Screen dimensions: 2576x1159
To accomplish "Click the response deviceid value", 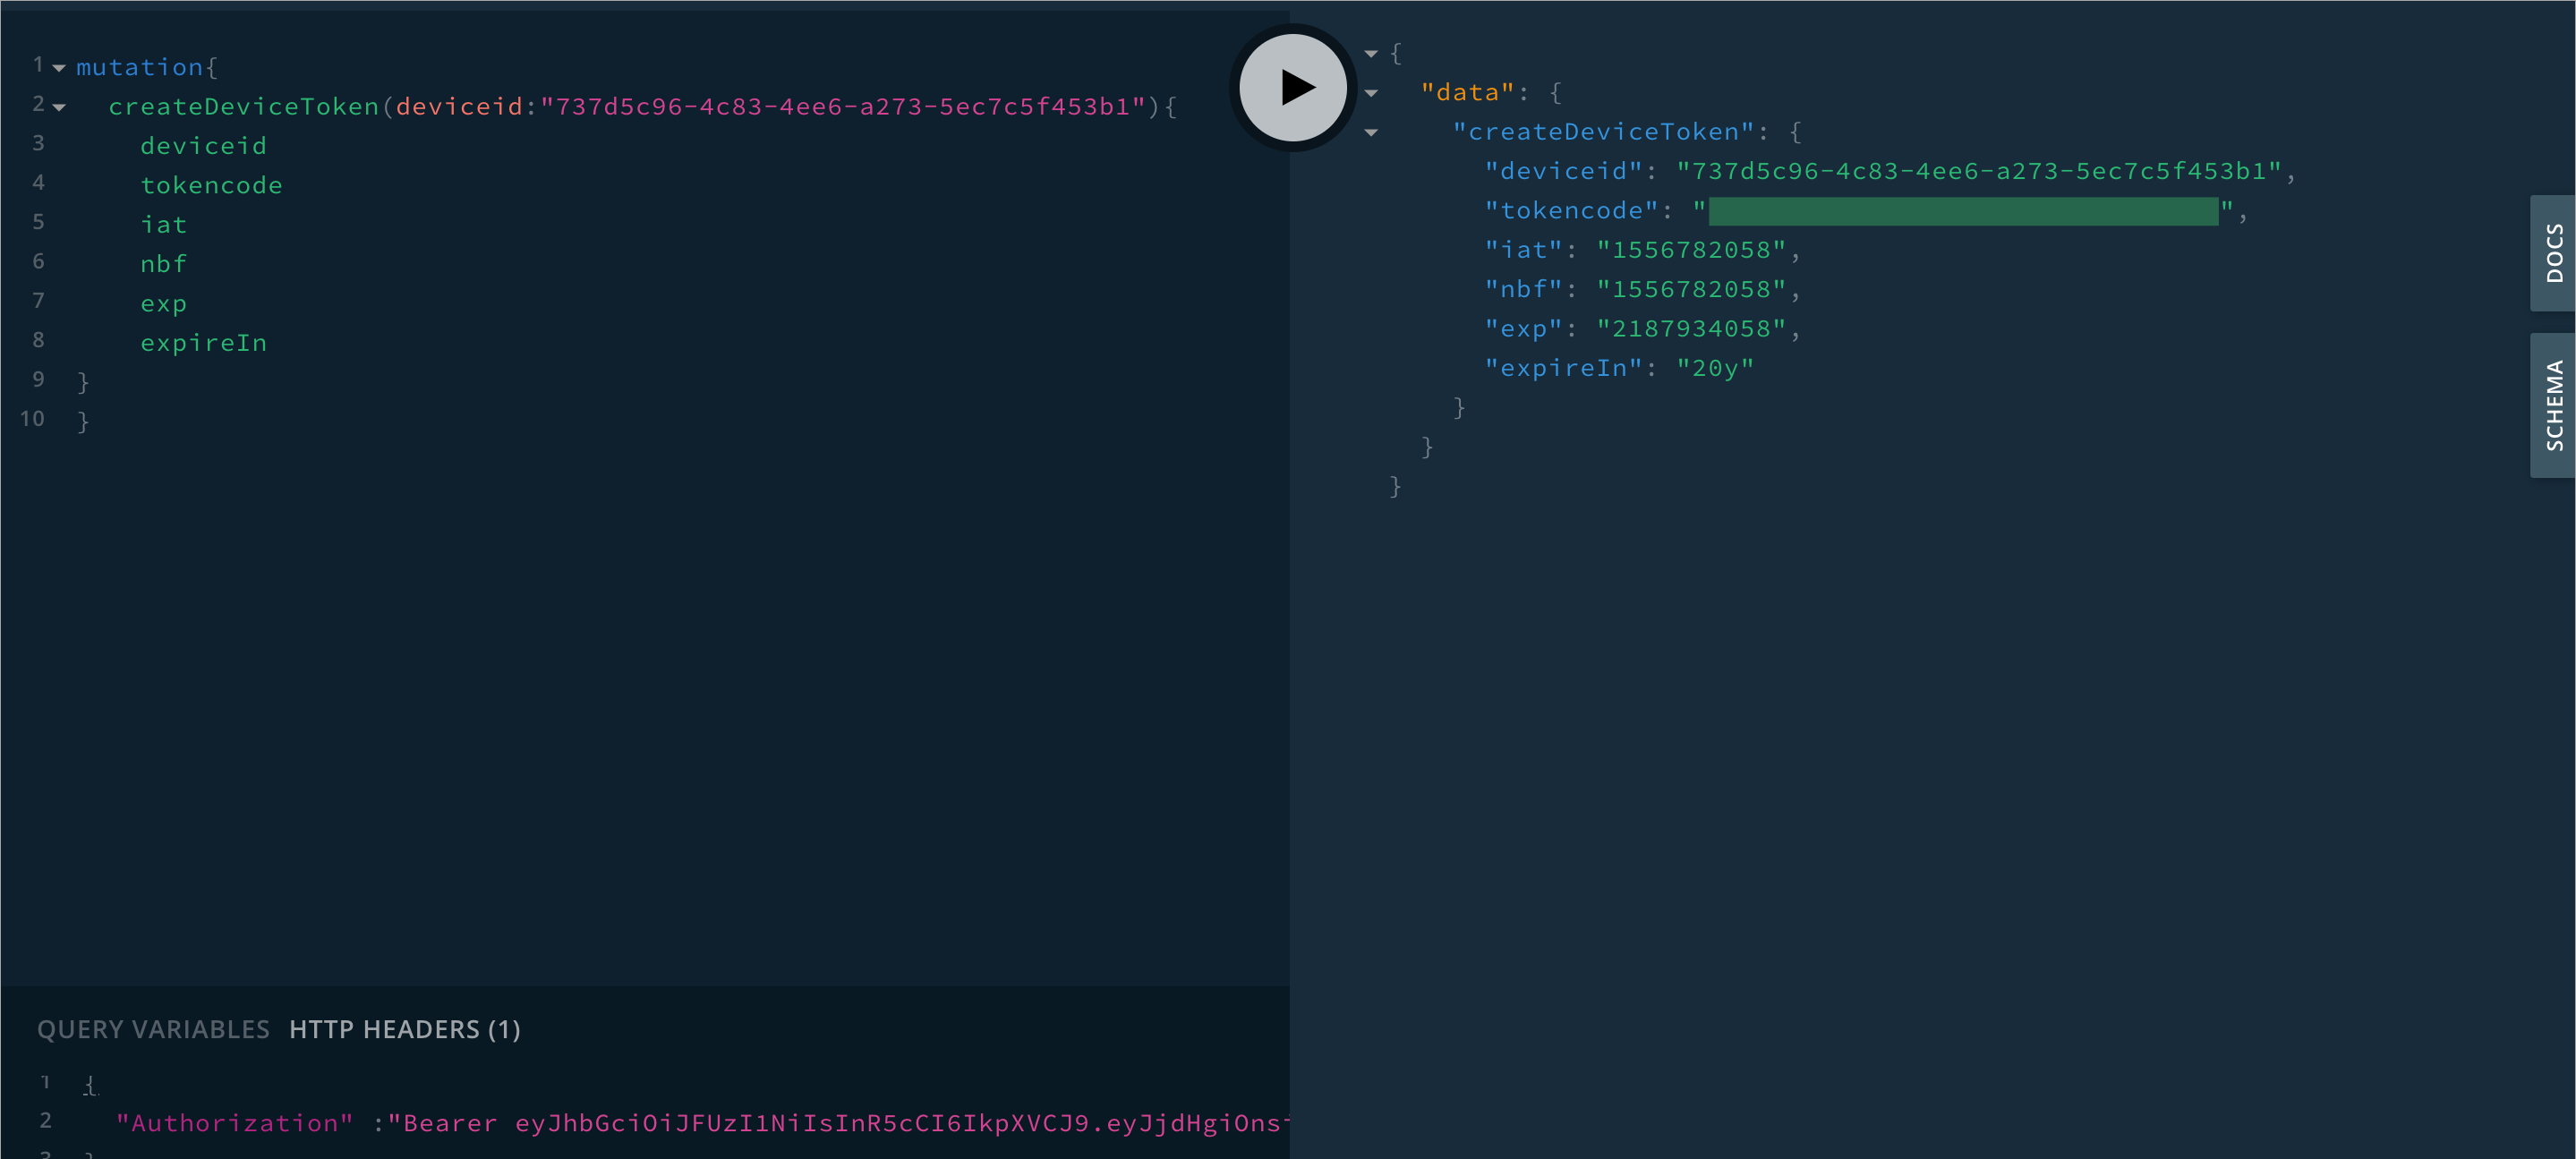I will (1979, 171).
